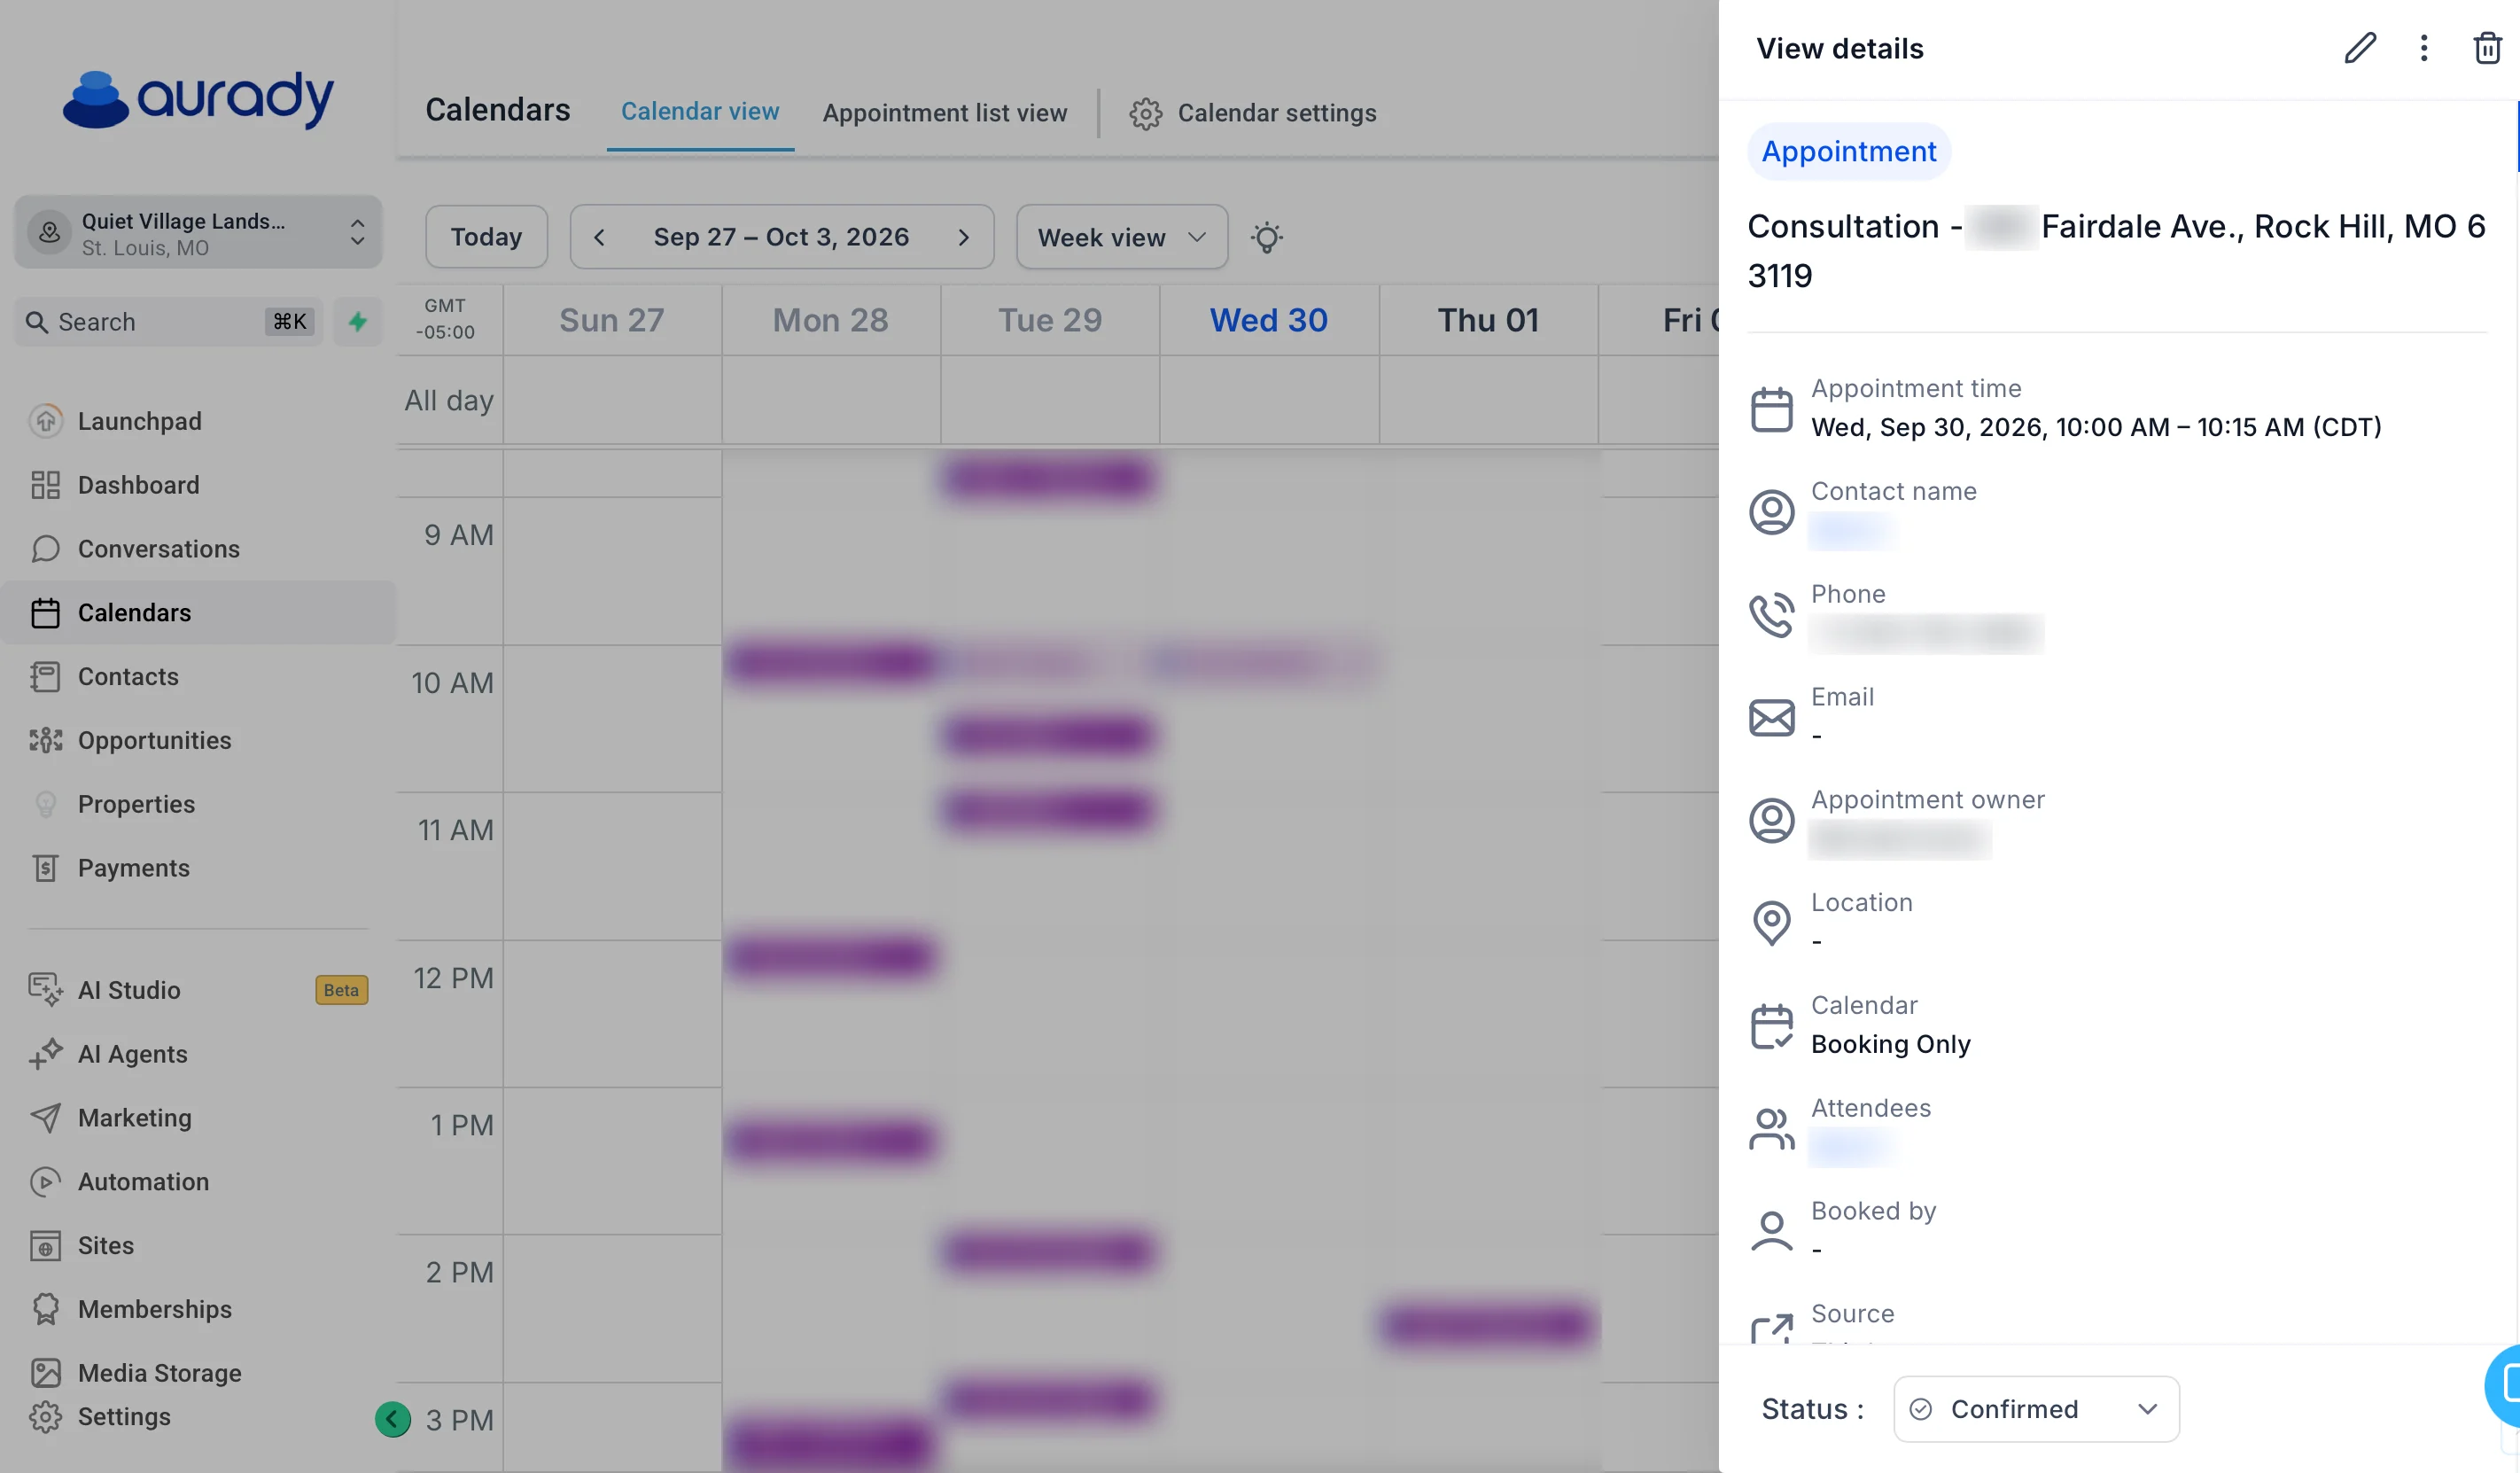The width and height of the screenshot is (2520, 1473).
Task: Open Media Storage in the sidebar
Action: pyautogui.click(x=198, y=1373)
